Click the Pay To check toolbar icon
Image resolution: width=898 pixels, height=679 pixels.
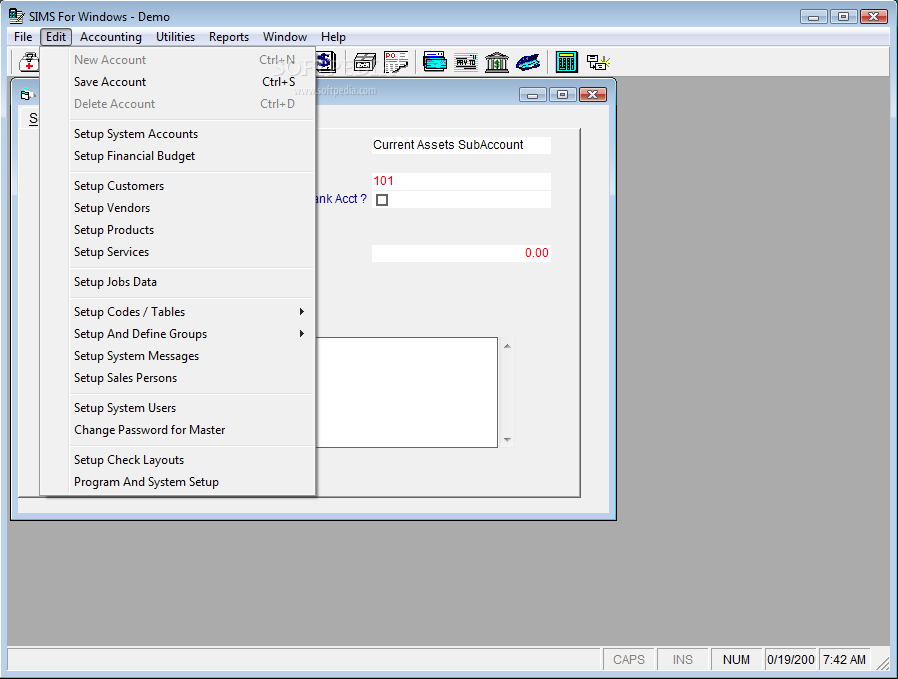pyautogui.click(x=466, y=62)
